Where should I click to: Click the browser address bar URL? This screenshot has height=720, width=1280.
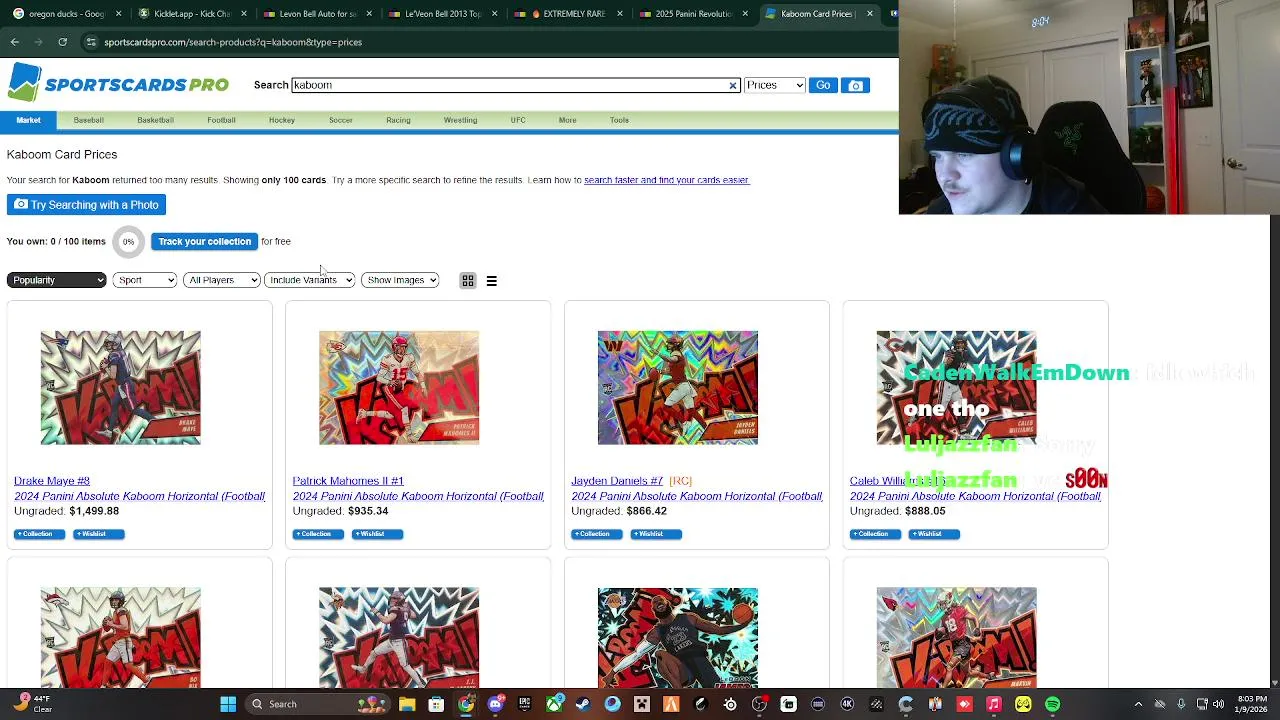coord(233,42)
